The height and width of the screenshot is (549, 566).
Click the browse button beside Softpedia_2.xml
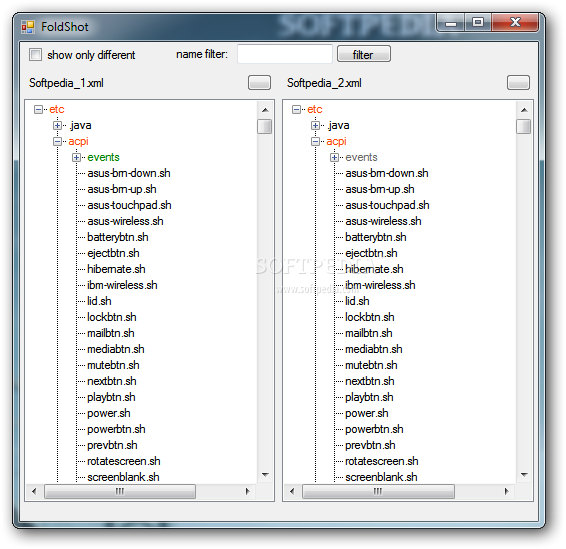tap(518, 83)
